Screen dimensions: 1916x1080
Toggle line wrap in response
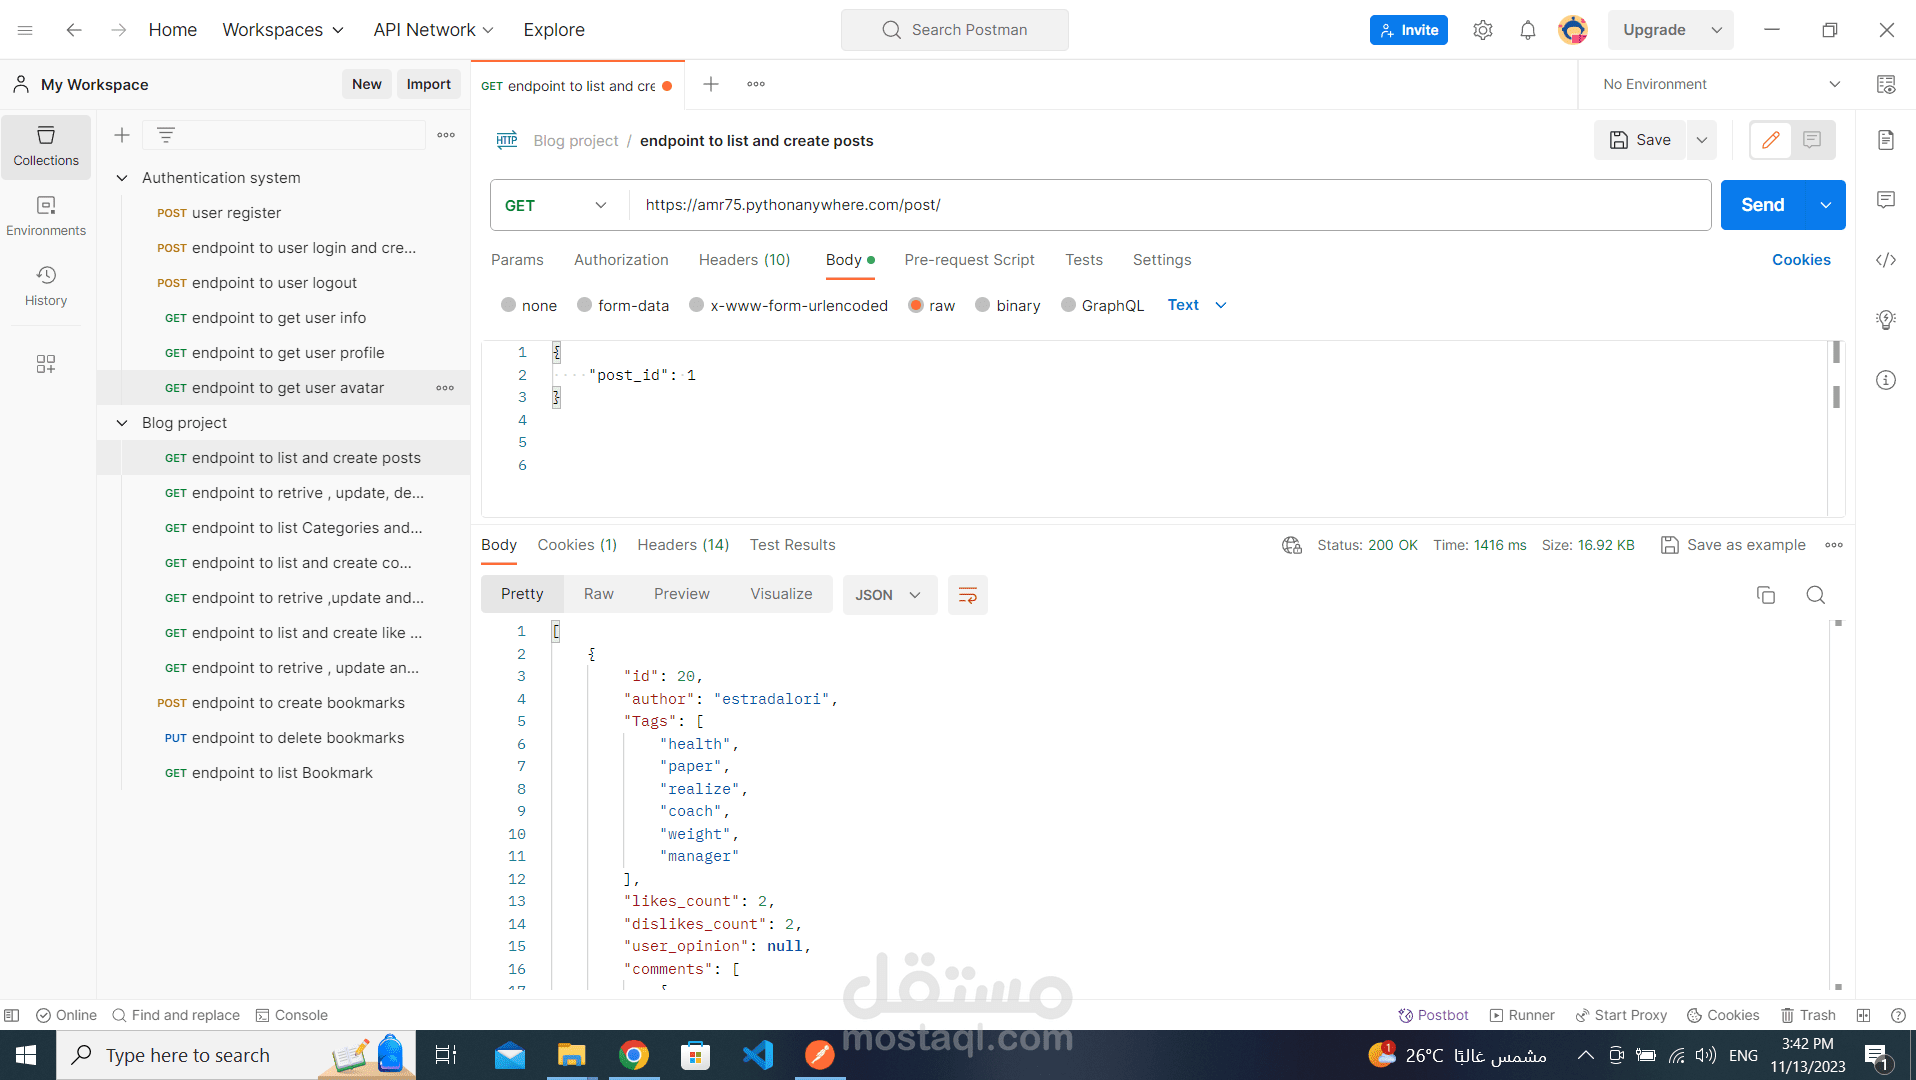[x=968, y=595]
